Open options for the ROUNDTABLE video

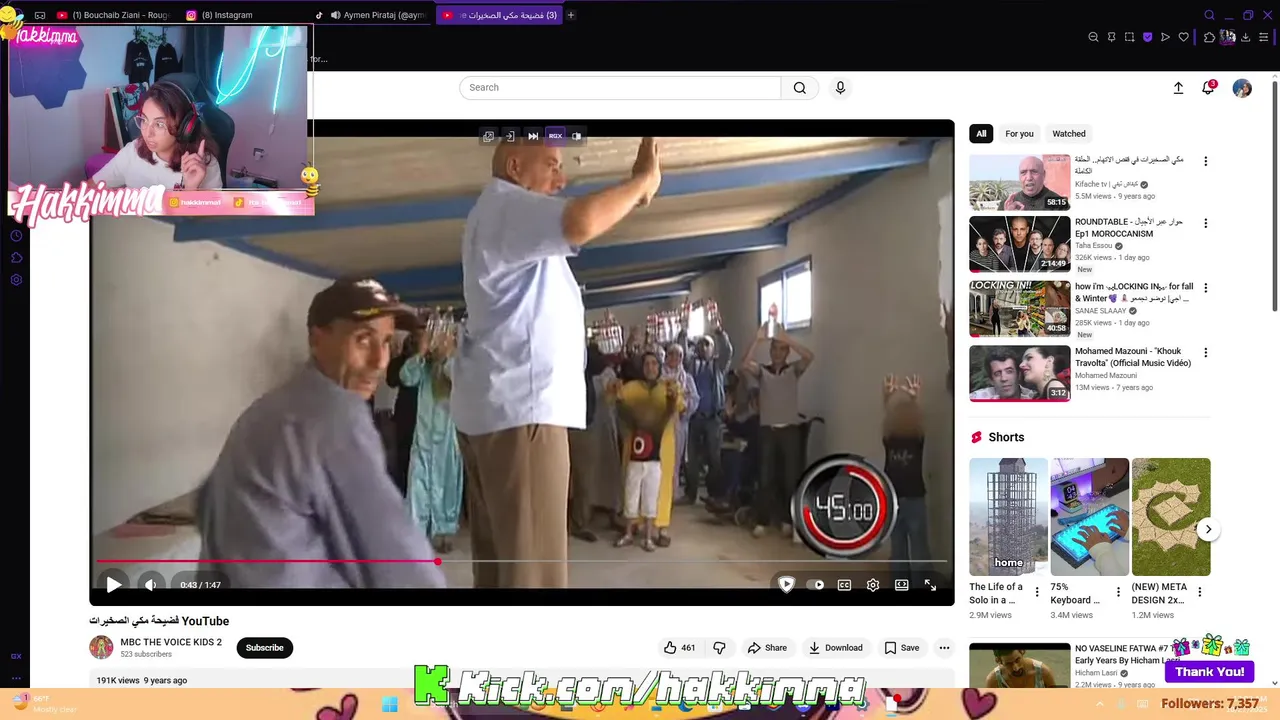(x=1205, y=223)
